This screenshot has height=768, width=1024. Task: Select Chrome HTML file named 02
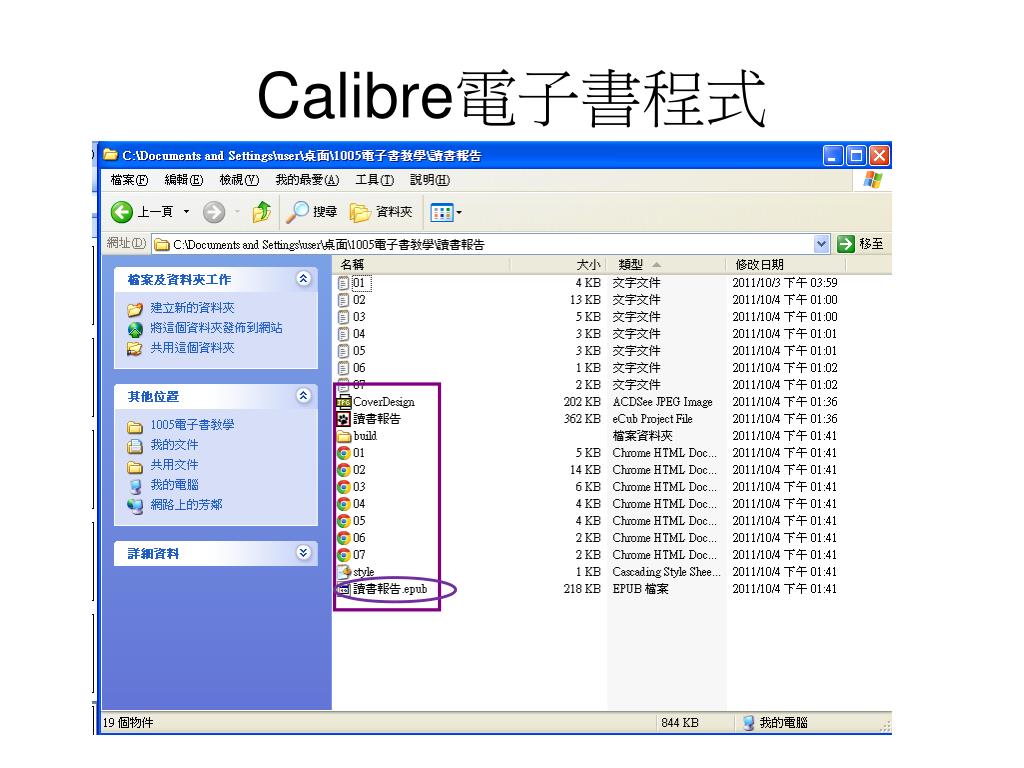click(x=359, y=470)
